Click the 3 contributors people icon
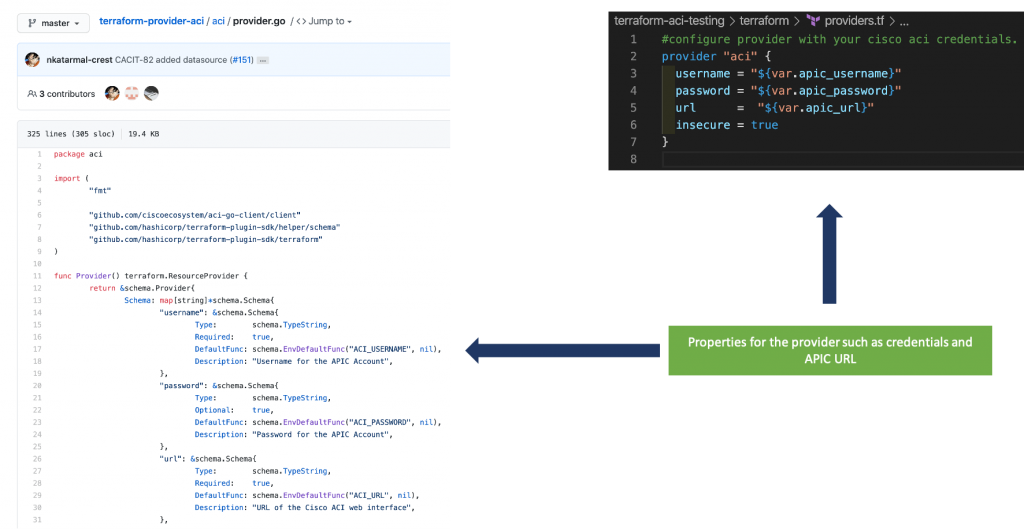This screenshot has height=529, width=1024. point(32,94)
